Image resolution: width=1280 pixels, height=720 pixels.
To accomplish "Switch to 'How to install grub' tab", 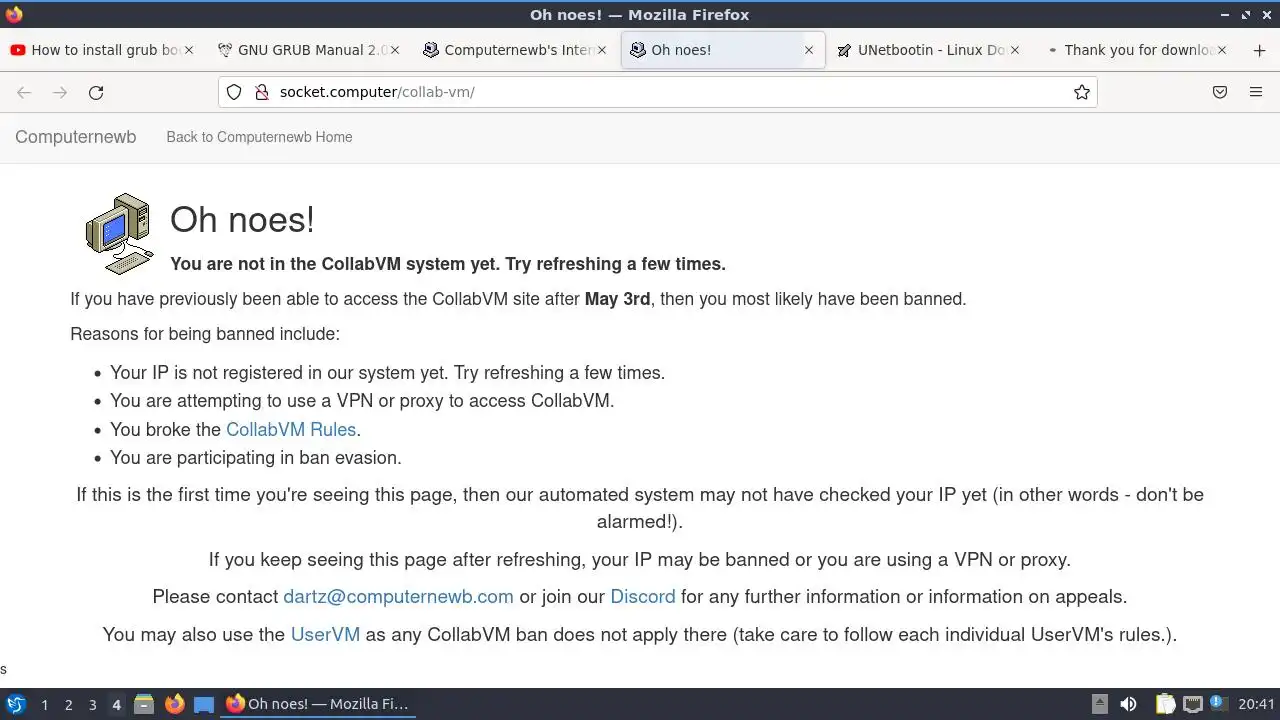I will (x=103, y=50).
